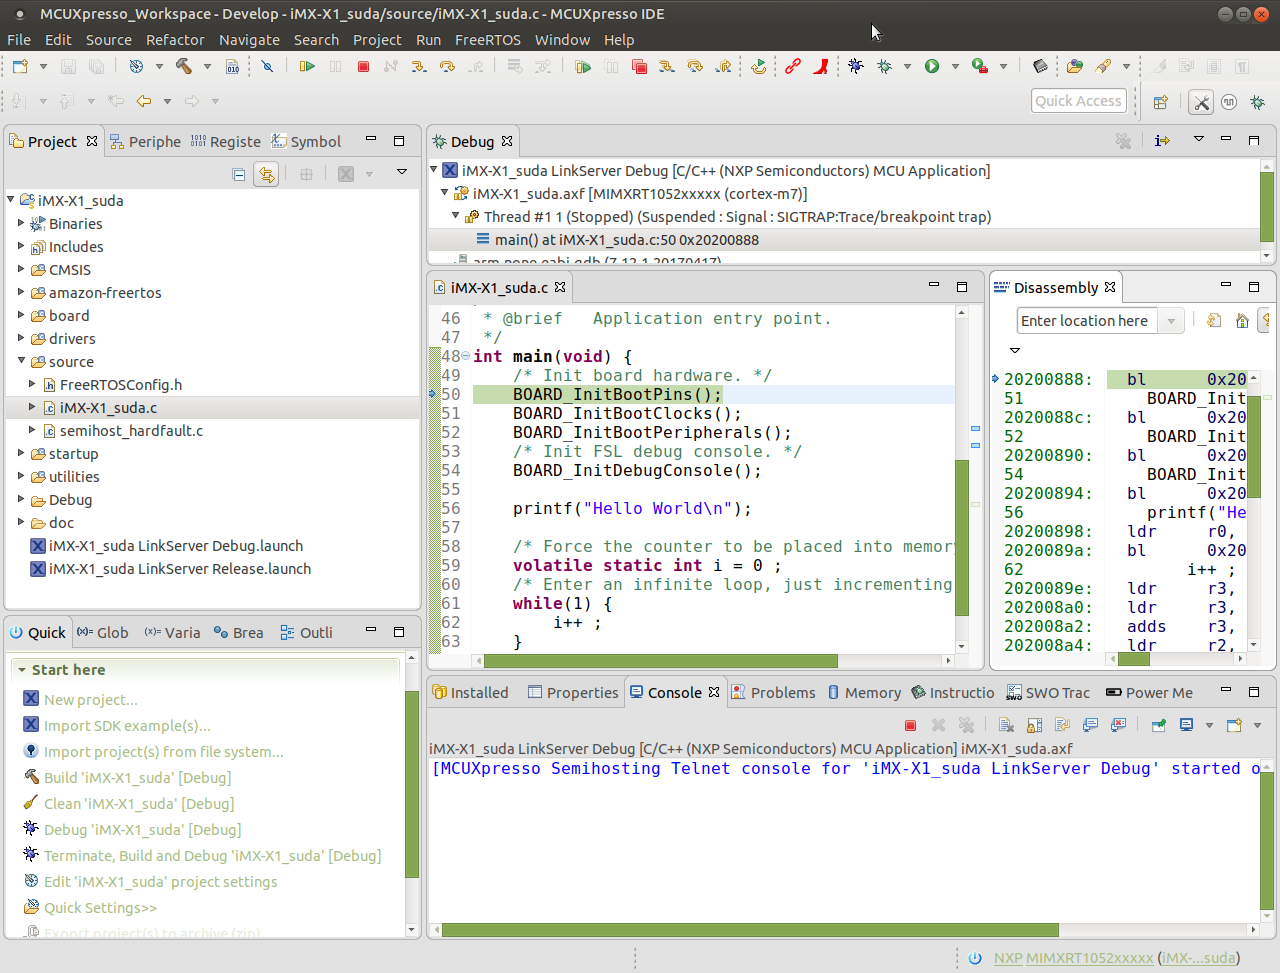Toggle Scroll Lock in Console toolbar
1280x973 pixels.
1034,725
